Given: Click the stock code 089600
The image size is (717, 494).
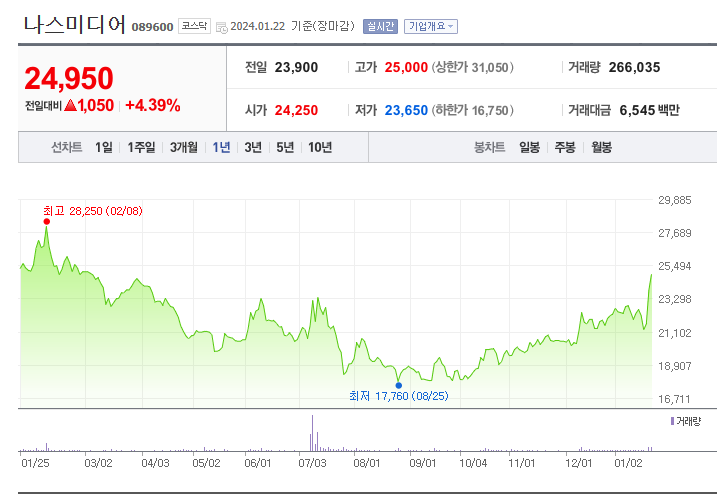Looking at the screenshot, I should click(152, 27).
